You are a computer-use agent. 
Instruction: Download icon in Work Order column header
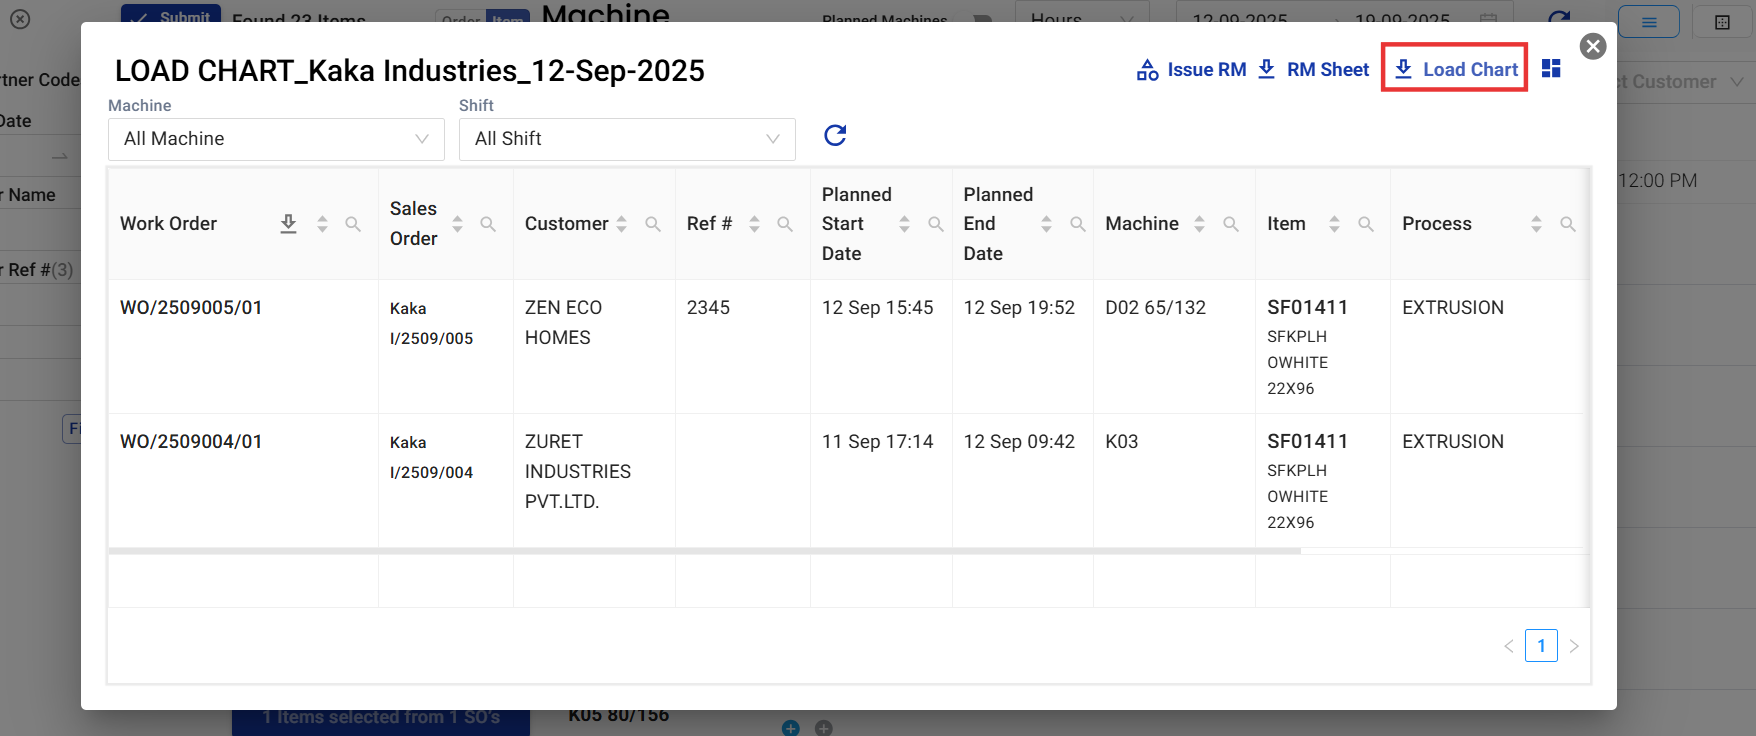[288, 224]
